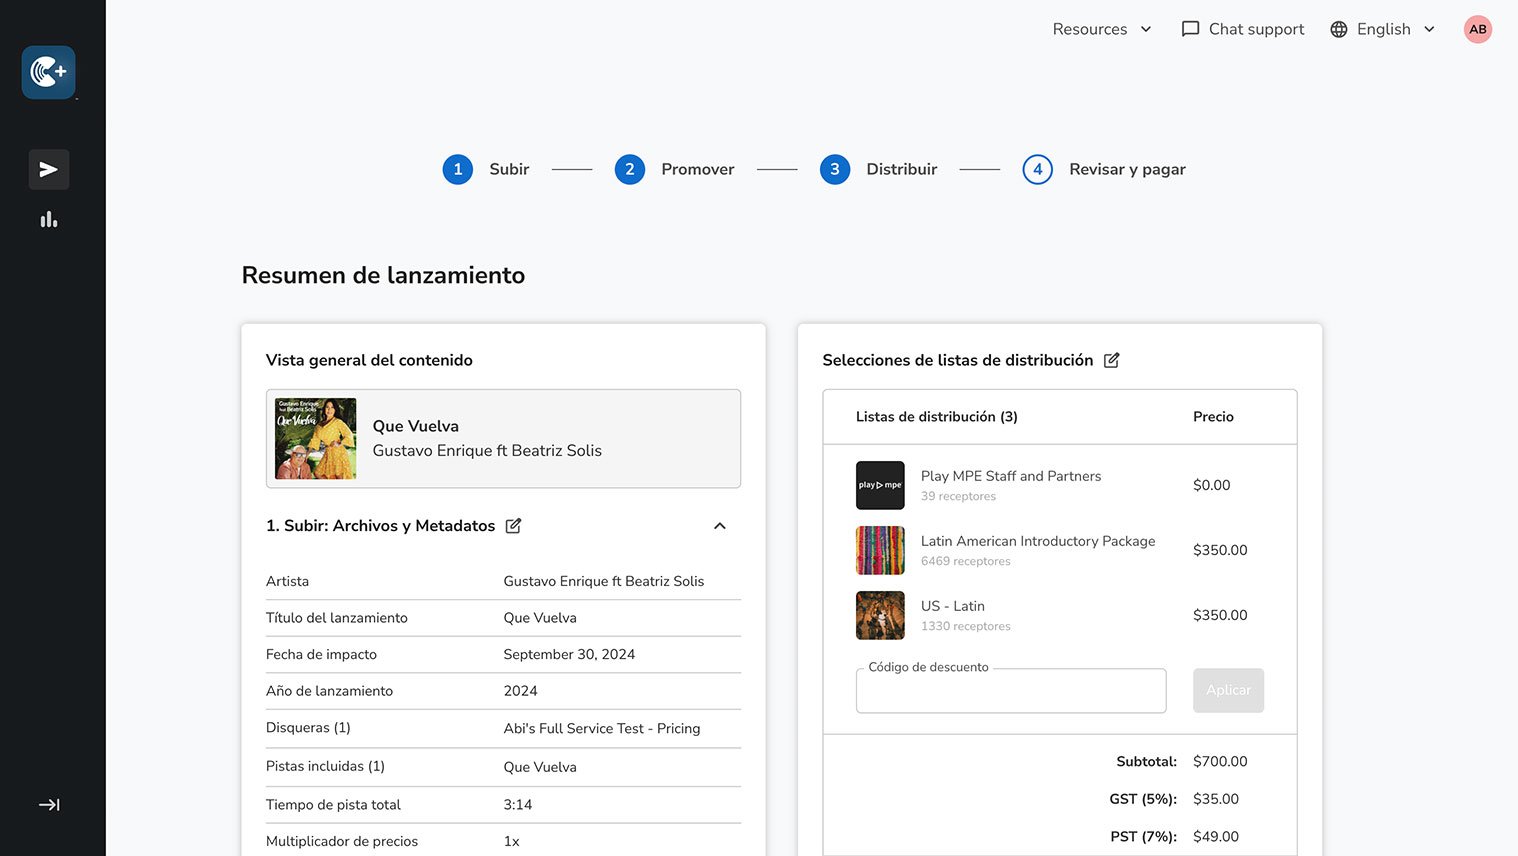The width and height of the screenshot is (1518, 856).
Task: Collapse the Archivos y Metadatos section
Action: point(719,526)
